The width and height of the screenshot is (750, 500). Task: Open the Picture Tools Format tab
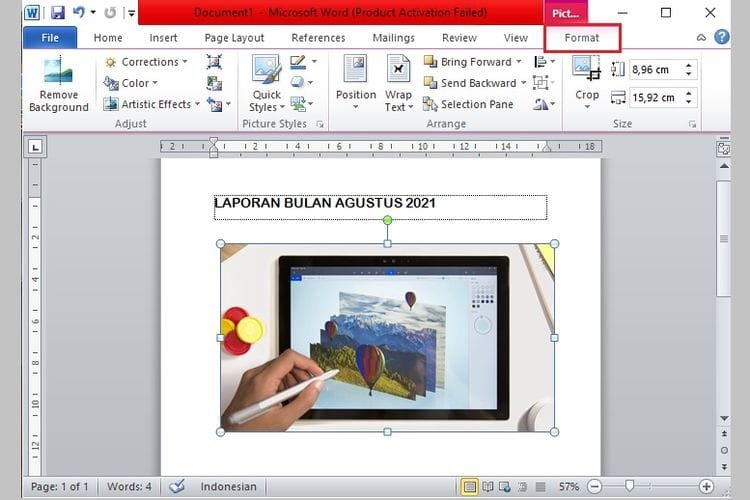point(582,38)
